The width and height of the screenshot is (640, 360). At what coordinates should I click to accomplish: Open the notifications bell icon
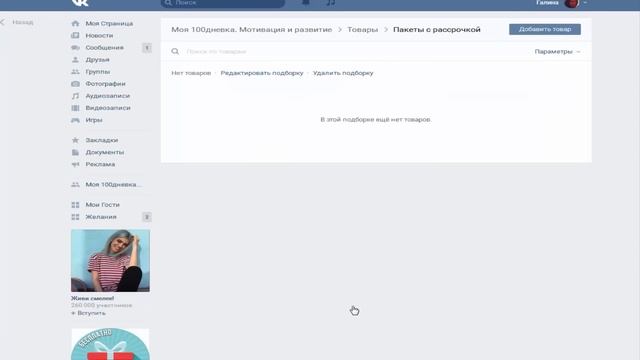click(306, 2)
